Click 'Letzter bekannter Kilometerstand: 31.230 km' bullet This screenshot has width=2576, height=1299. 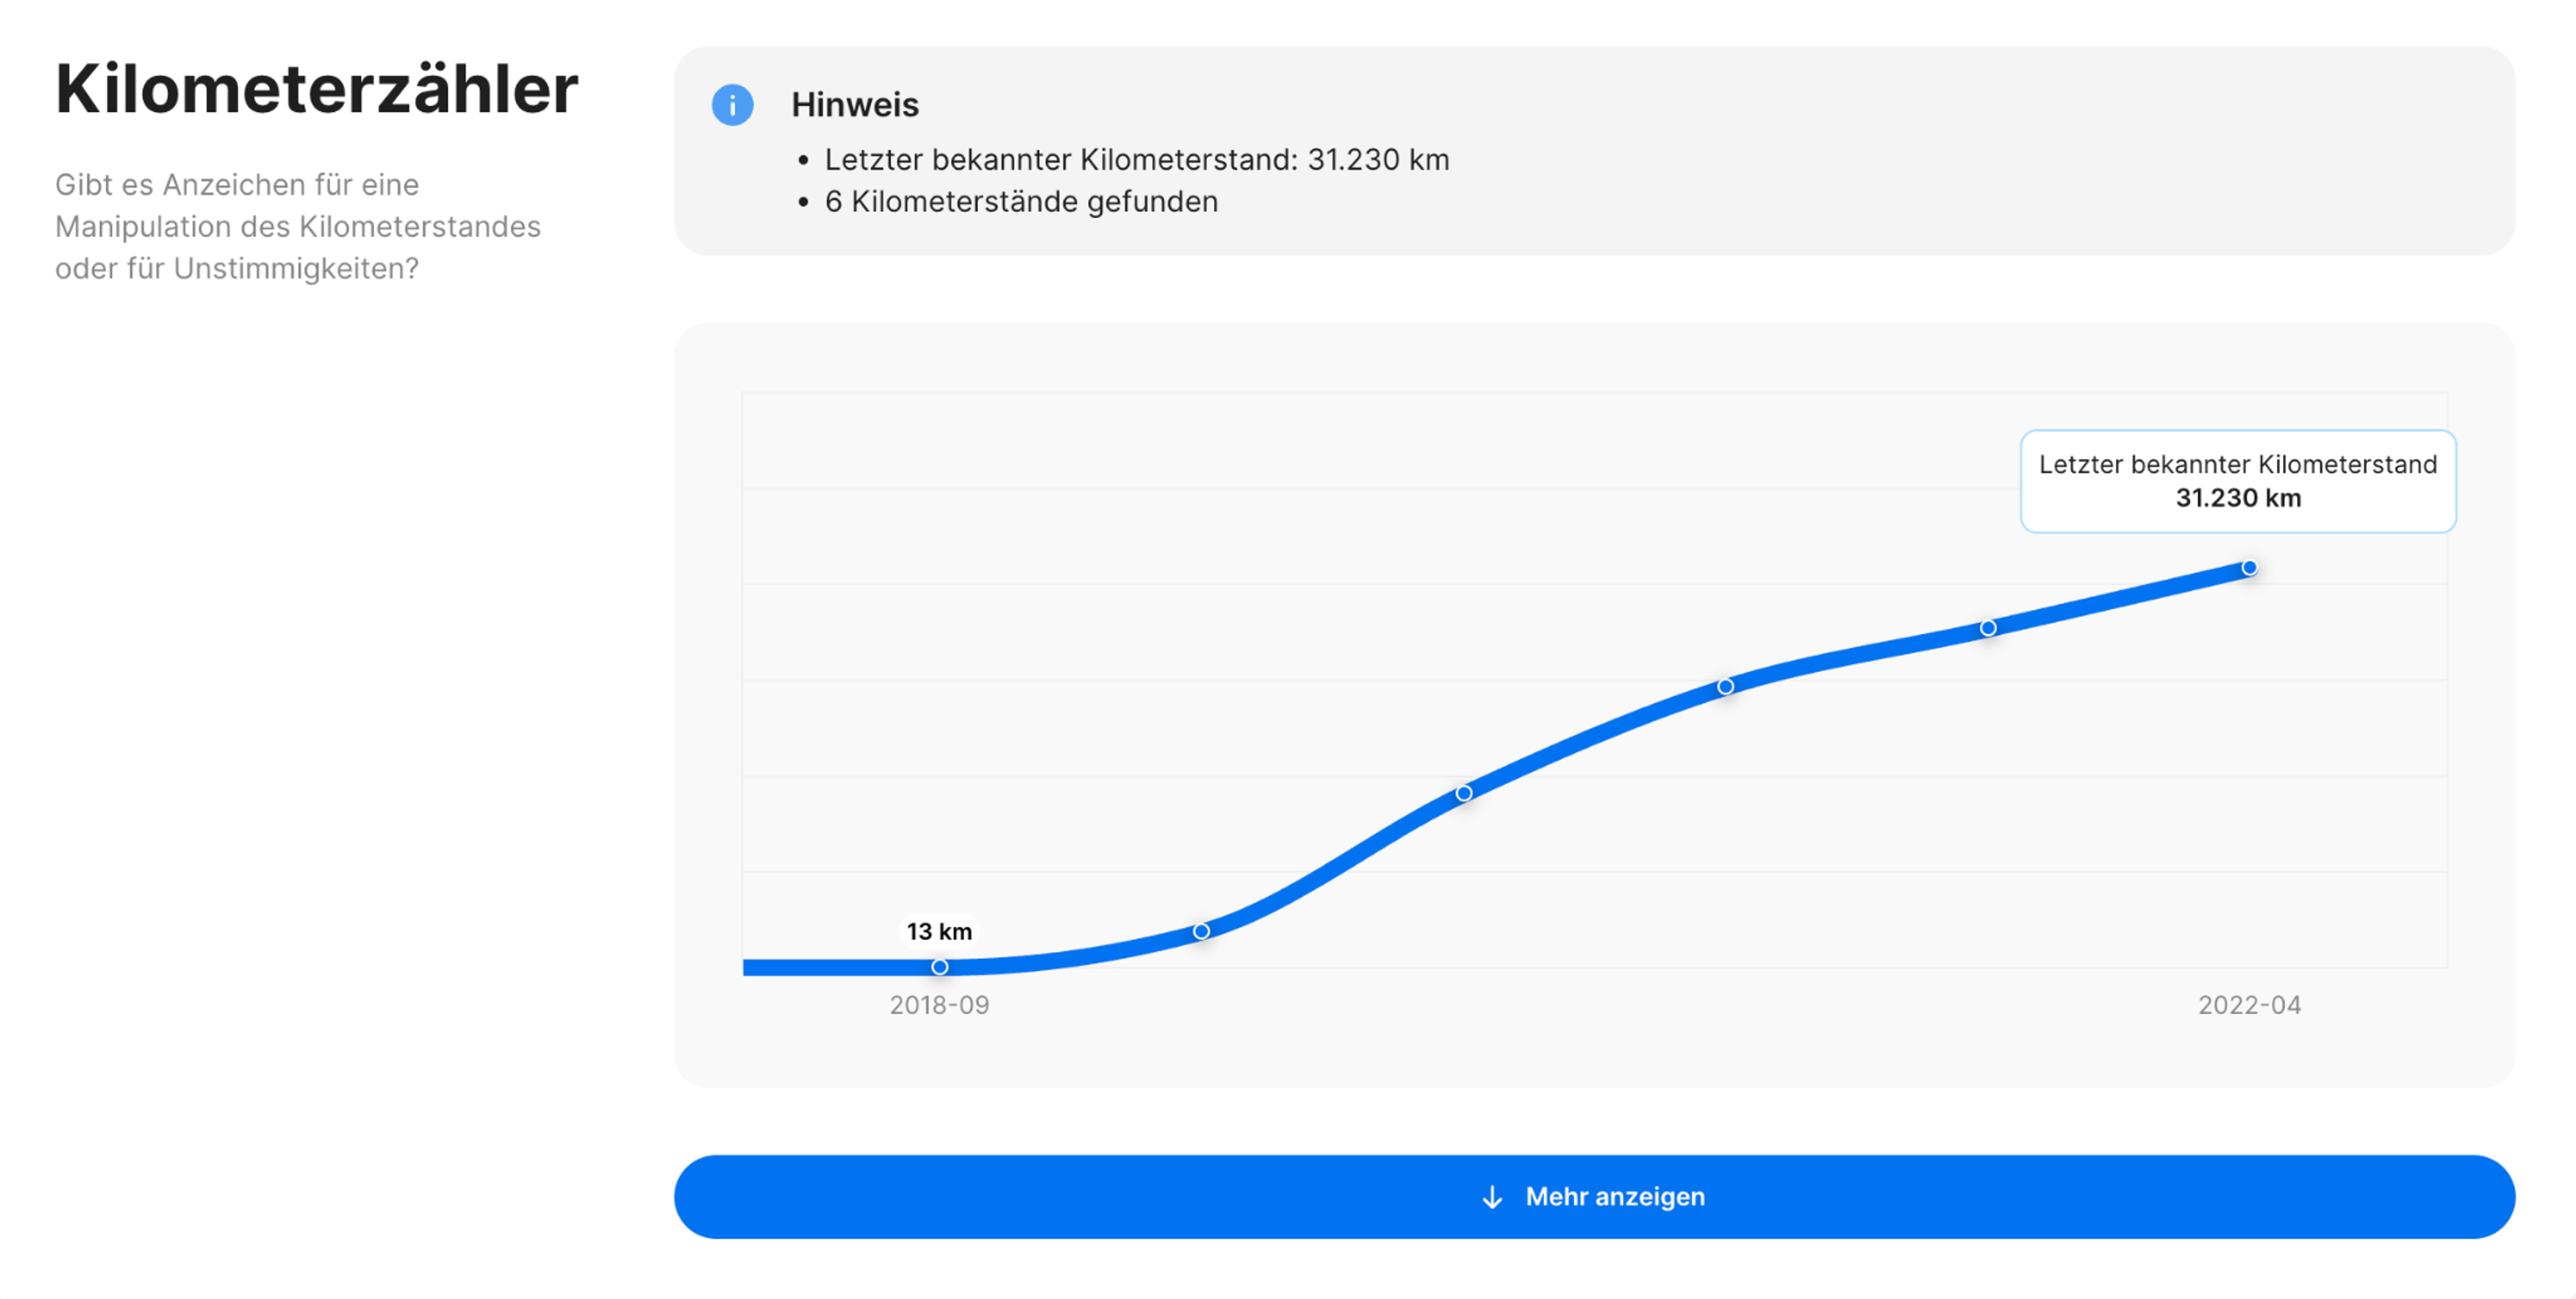[1137, 160]
